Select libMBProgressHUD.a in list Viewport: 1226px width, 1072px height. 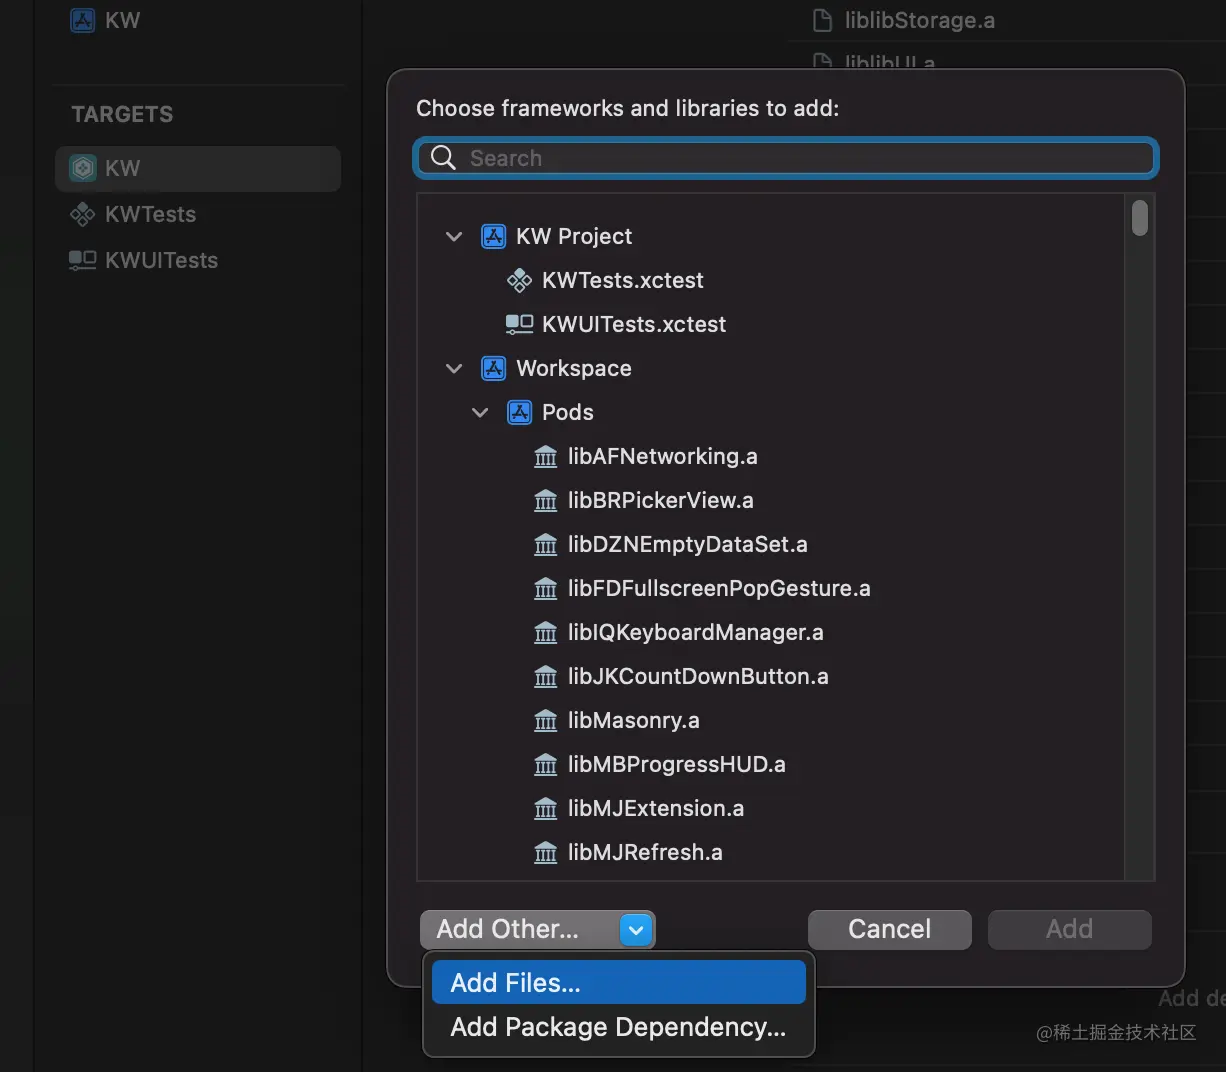[x=677, y=764]
